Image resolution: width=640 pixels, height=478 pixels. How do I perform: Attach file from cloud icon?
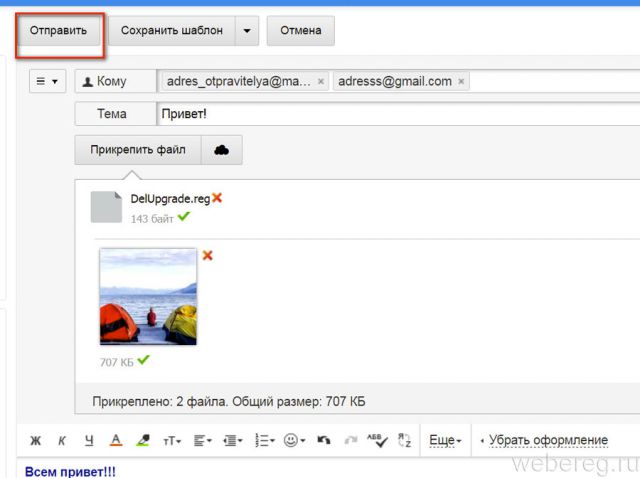click(x=222, y=150)
